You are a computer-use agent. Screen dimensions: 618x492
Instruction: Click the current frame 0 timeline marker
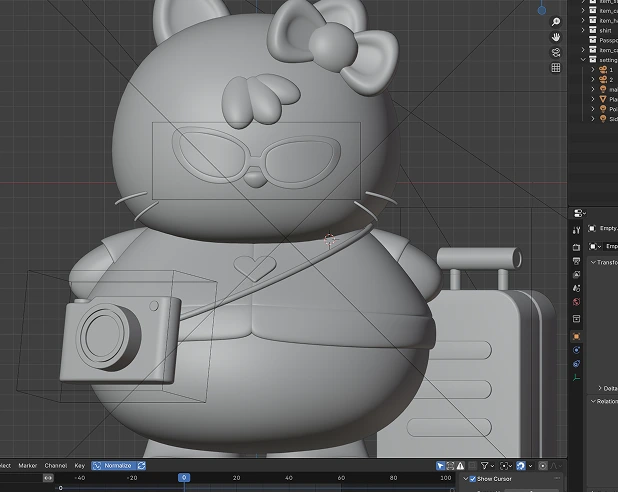click(183, 478)
